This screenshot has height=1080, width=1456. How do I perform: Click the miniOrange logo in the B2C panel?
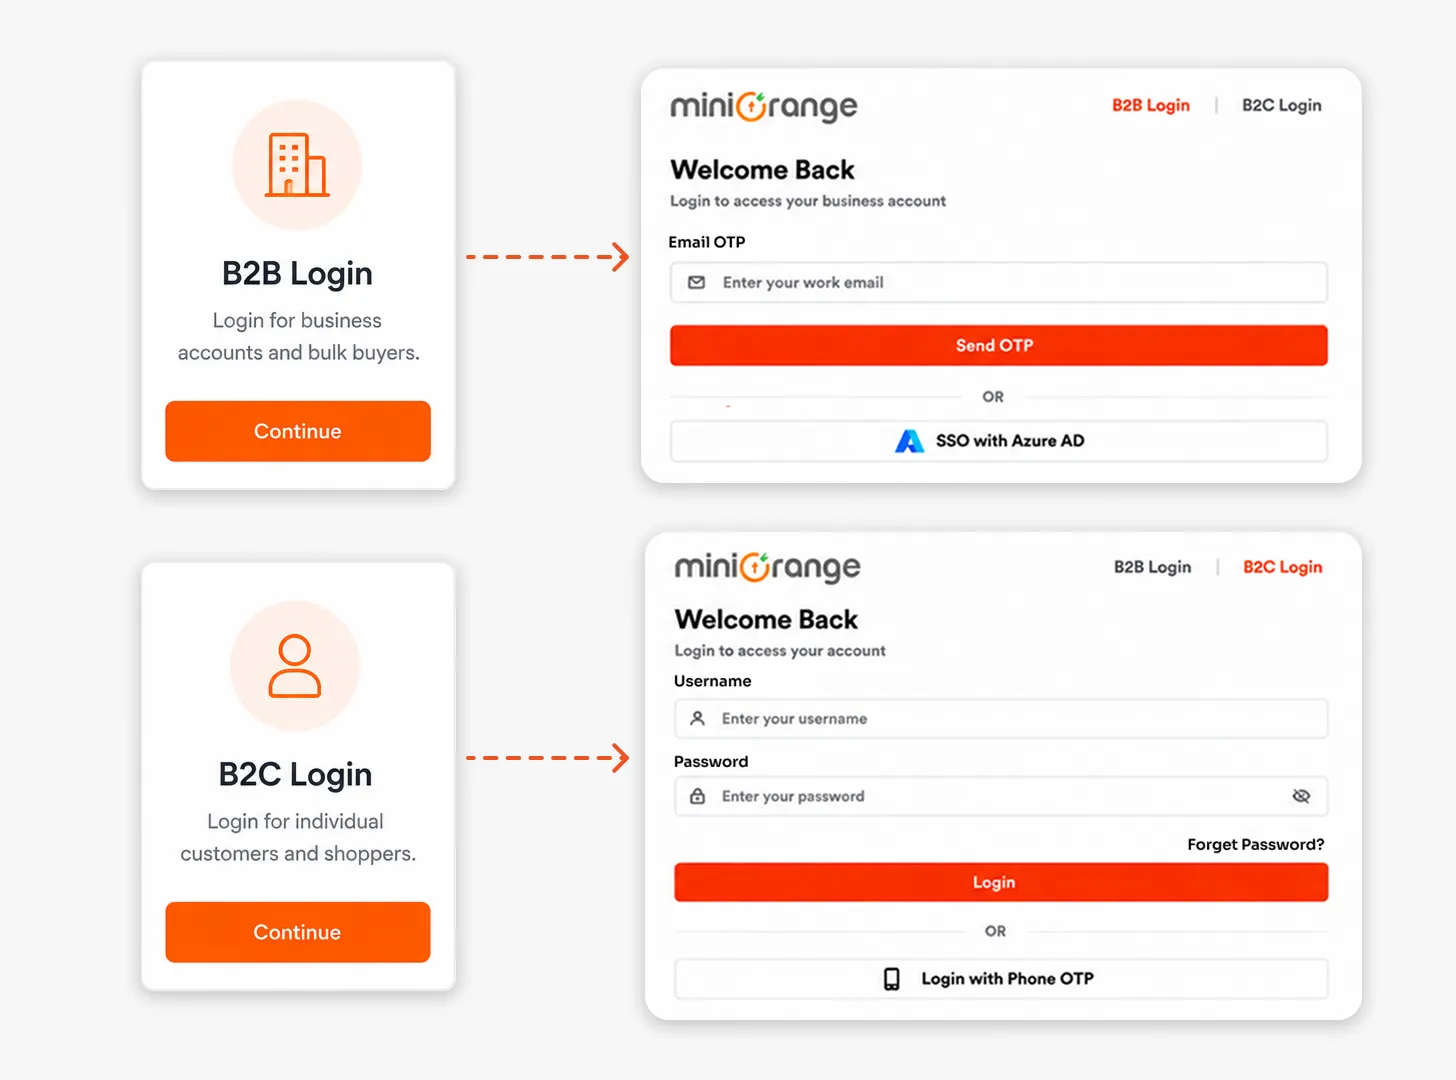[768, 567]
